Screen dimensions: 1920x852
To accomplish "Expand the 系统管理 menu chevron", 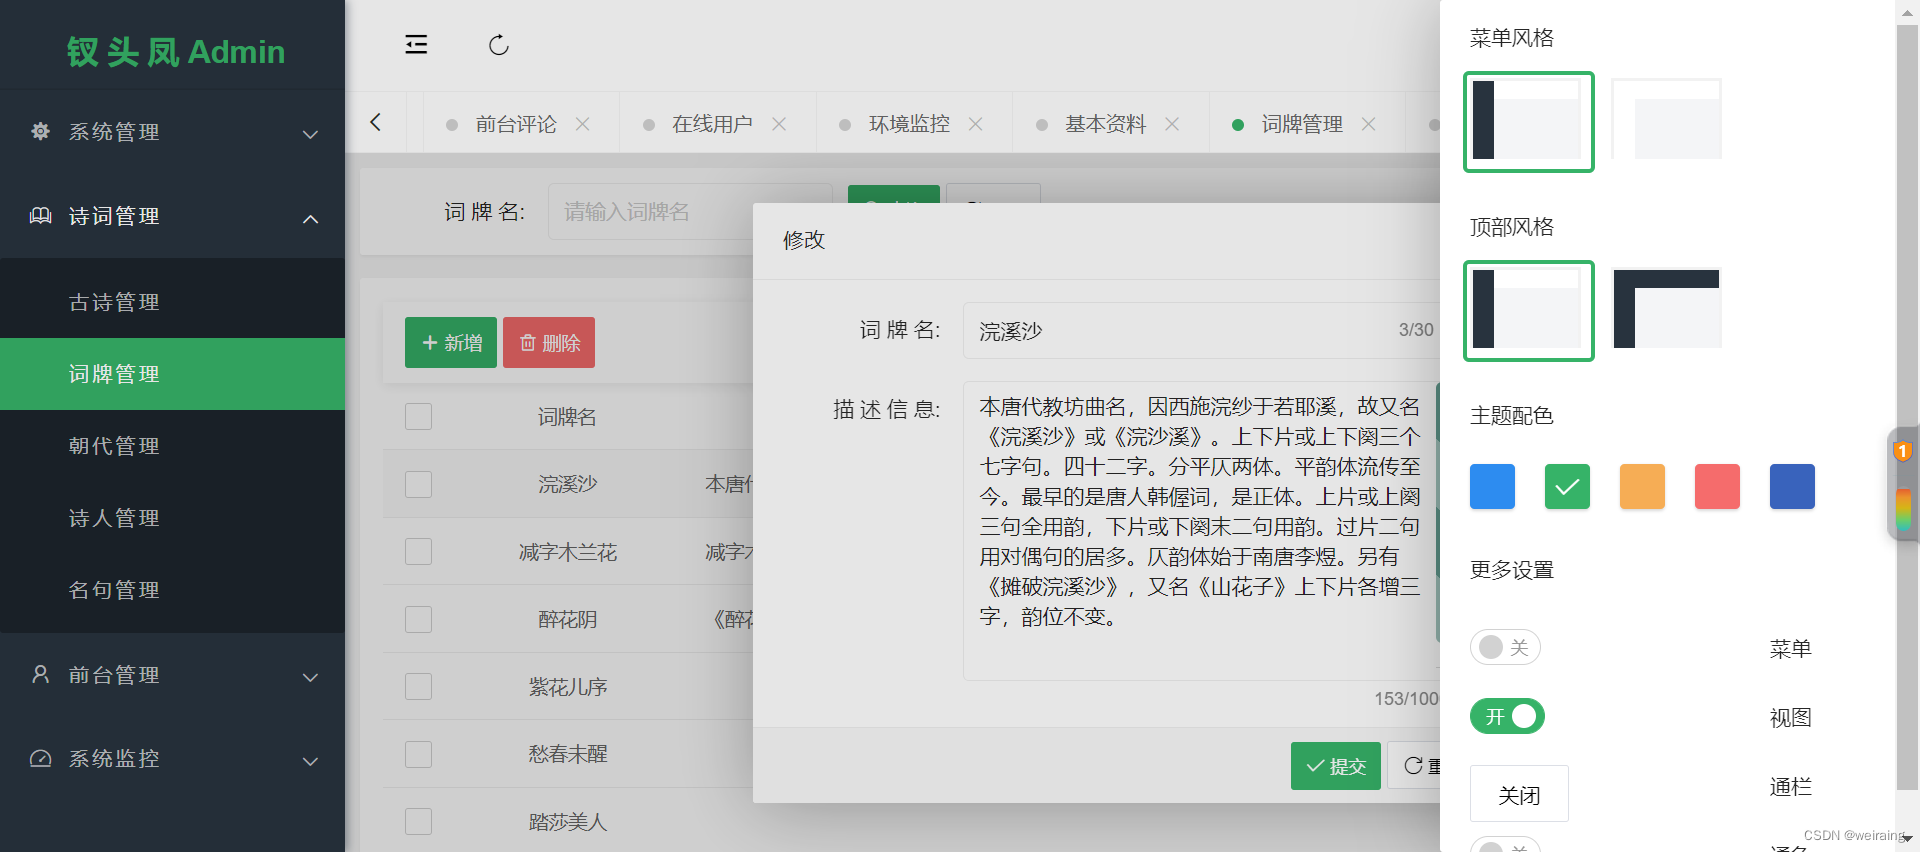I will pos(311,134).
